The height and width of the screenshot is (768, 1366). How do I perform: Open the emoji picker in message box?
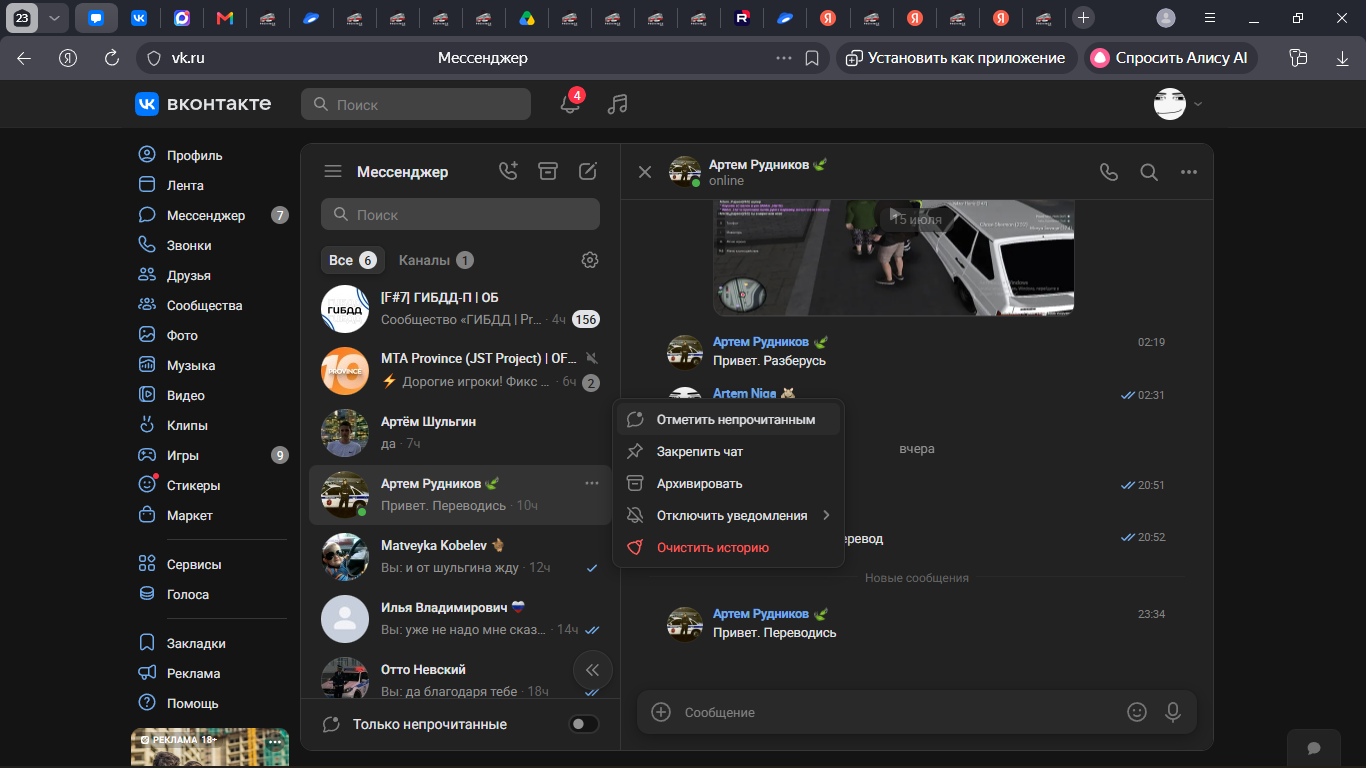1137,712
